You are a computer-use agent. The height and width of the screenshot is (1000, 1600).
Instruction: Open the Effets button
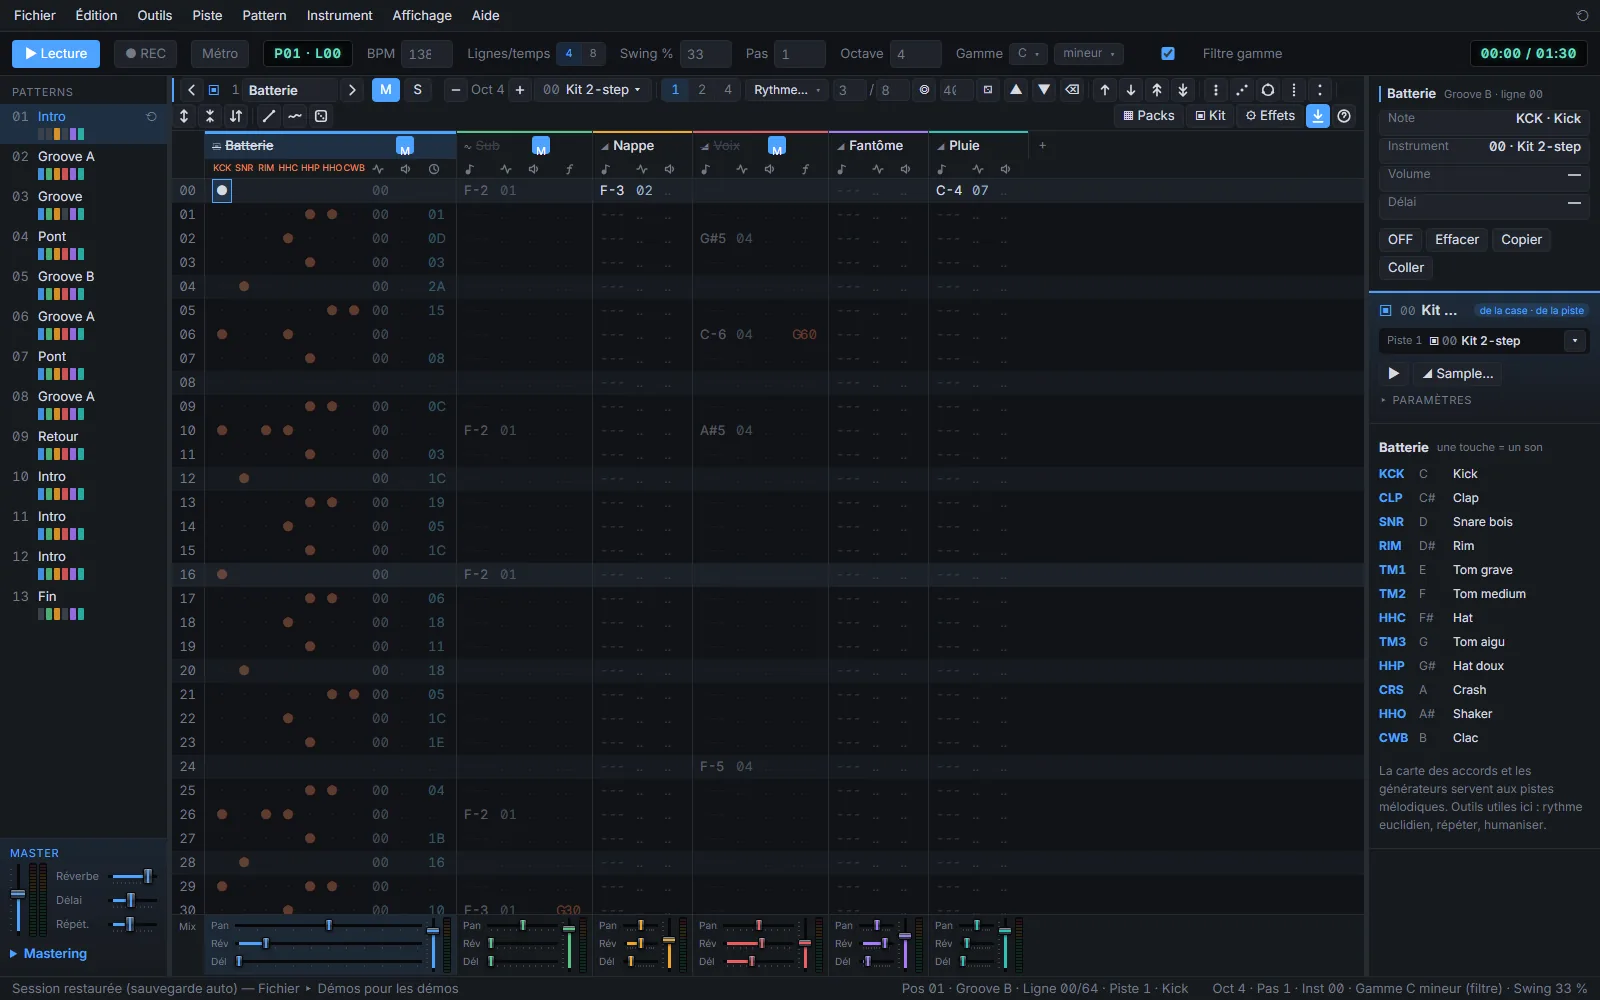click(1270, 116)
